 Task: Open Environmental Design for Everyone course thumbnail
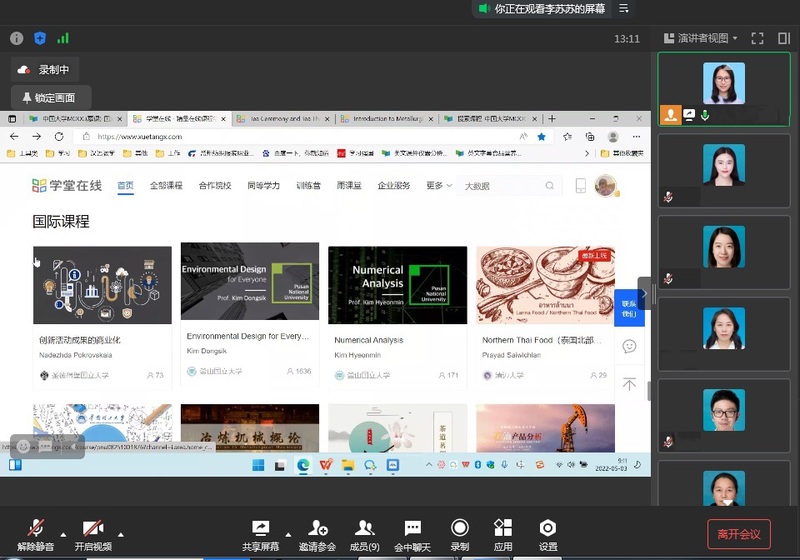[x=250, y=282]
